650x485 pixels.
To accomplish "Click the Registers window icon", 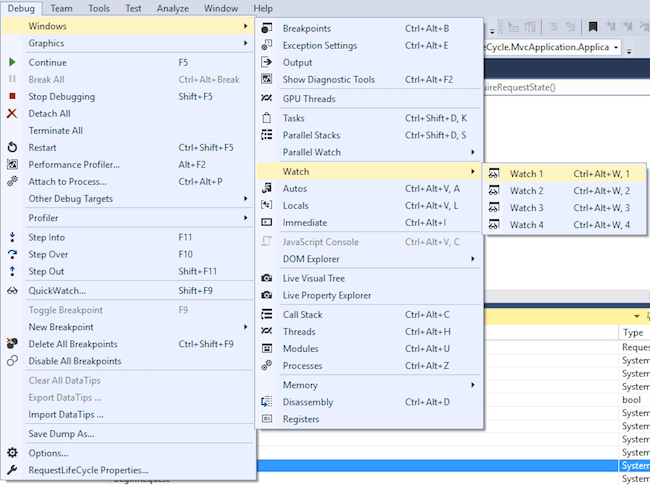I will [x=267, y=419].
